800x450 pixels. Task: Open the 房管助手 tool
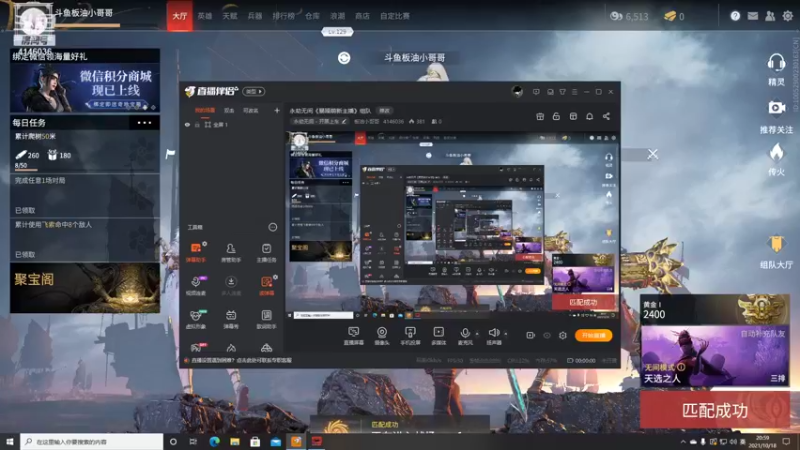[231, 252]
